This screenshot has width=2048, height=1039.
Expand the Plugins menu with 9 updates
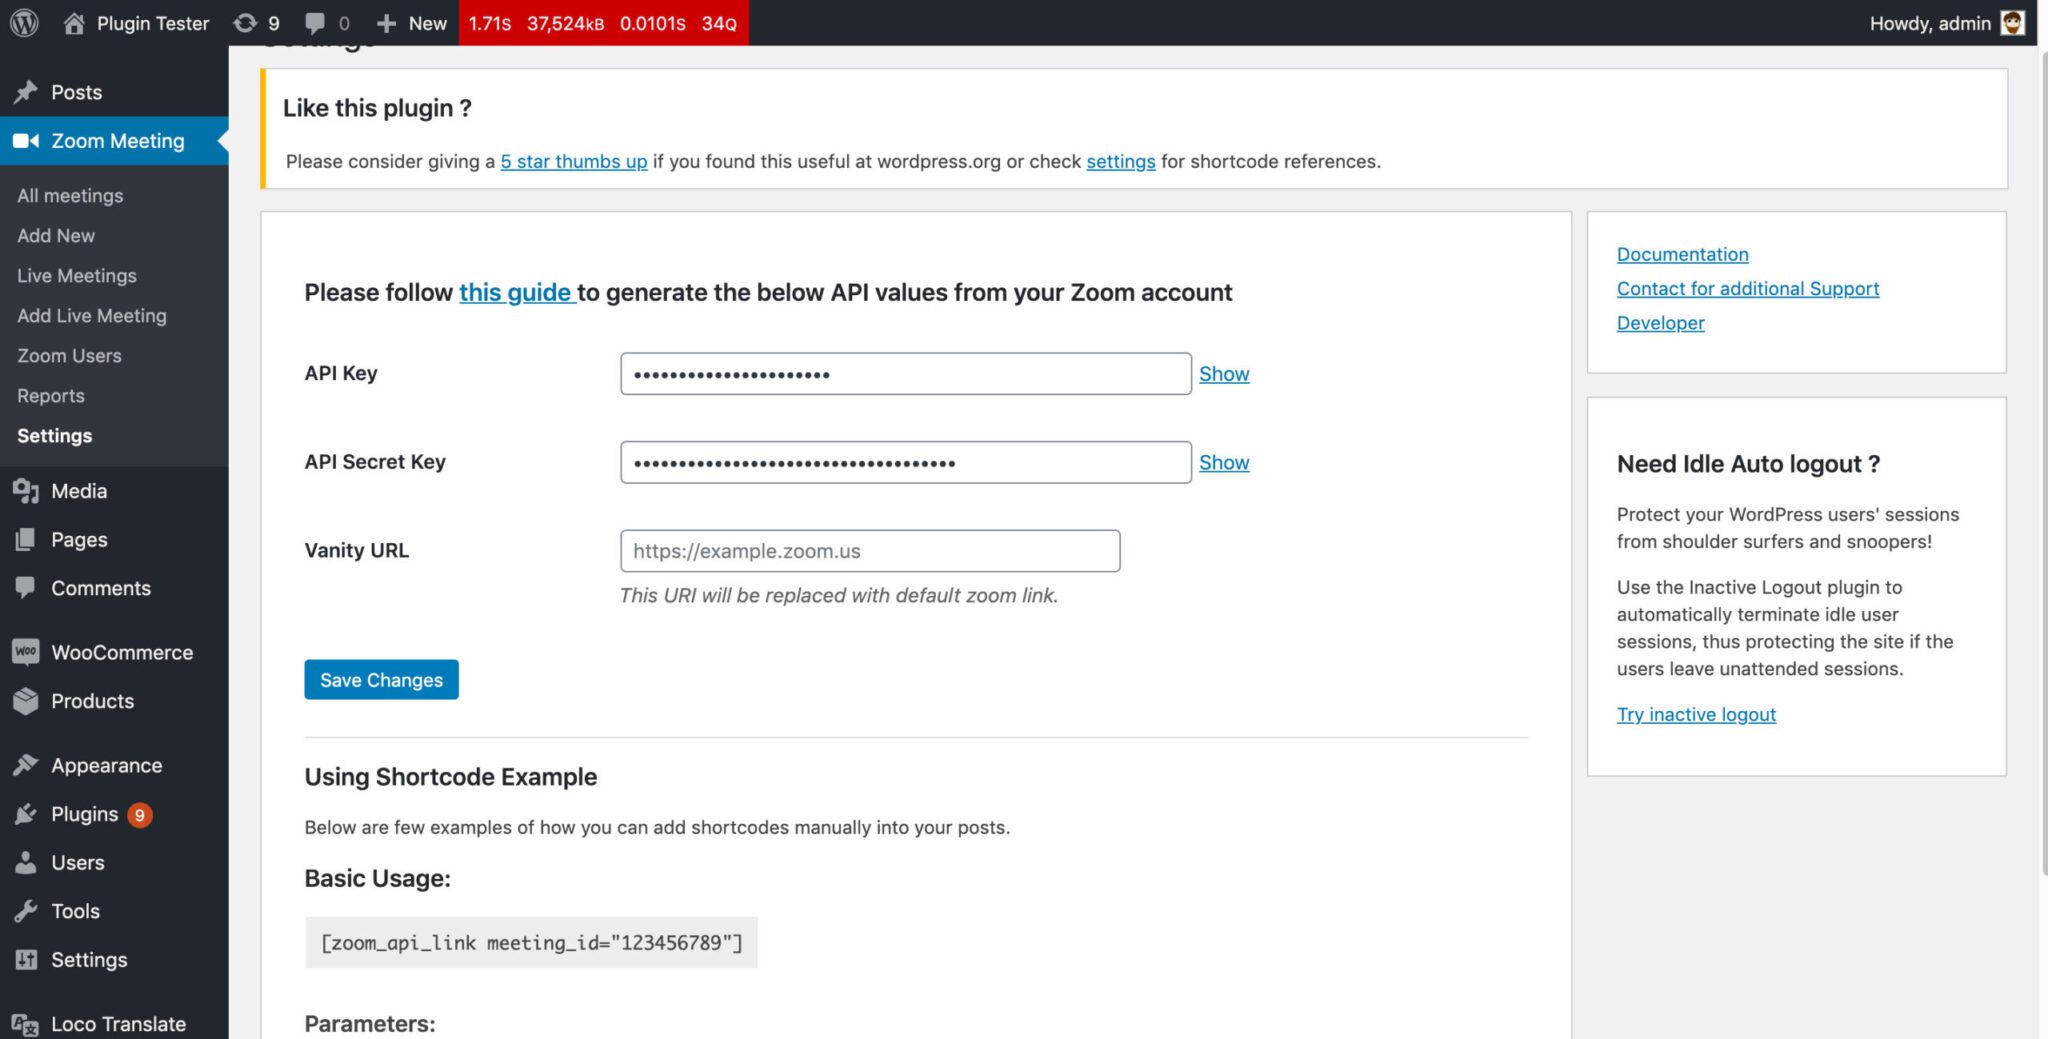(x=85, y=814)
